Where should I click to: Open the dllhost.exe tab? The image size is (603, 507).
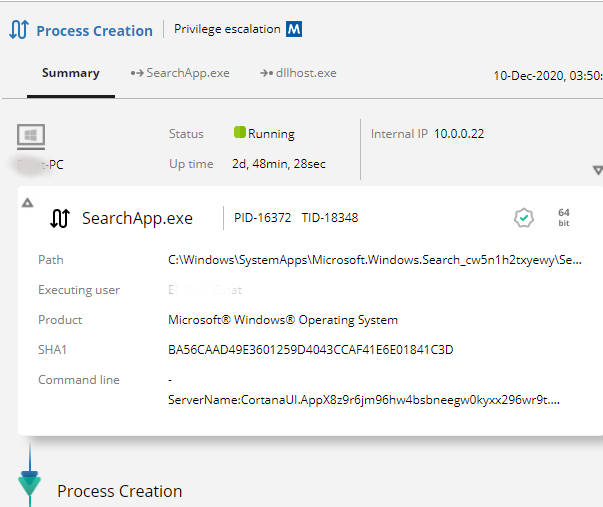tap(298, 73)
